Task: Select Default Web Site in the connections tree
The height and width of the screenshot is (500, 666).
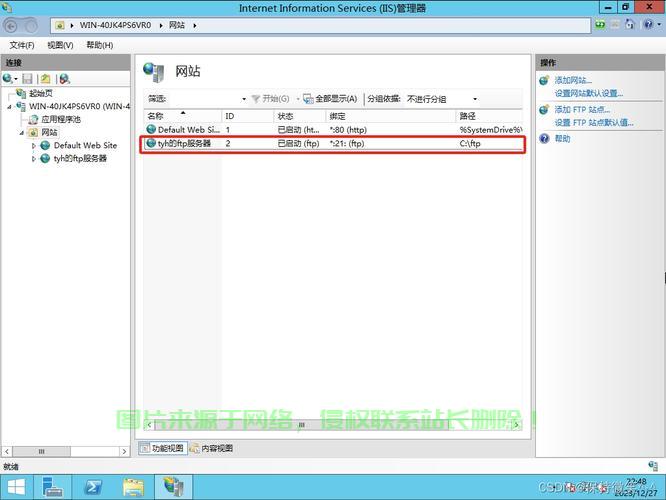Action: tap(85, 145)
